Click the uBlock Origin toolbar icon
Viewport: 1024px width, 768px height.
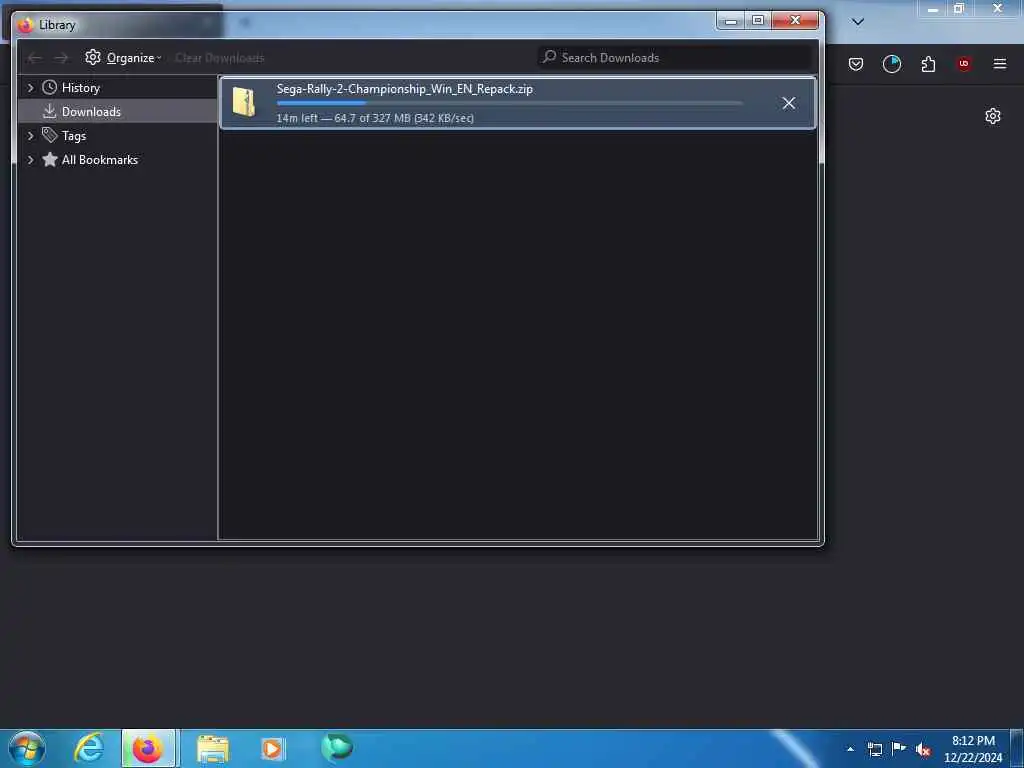click(964, 64)
